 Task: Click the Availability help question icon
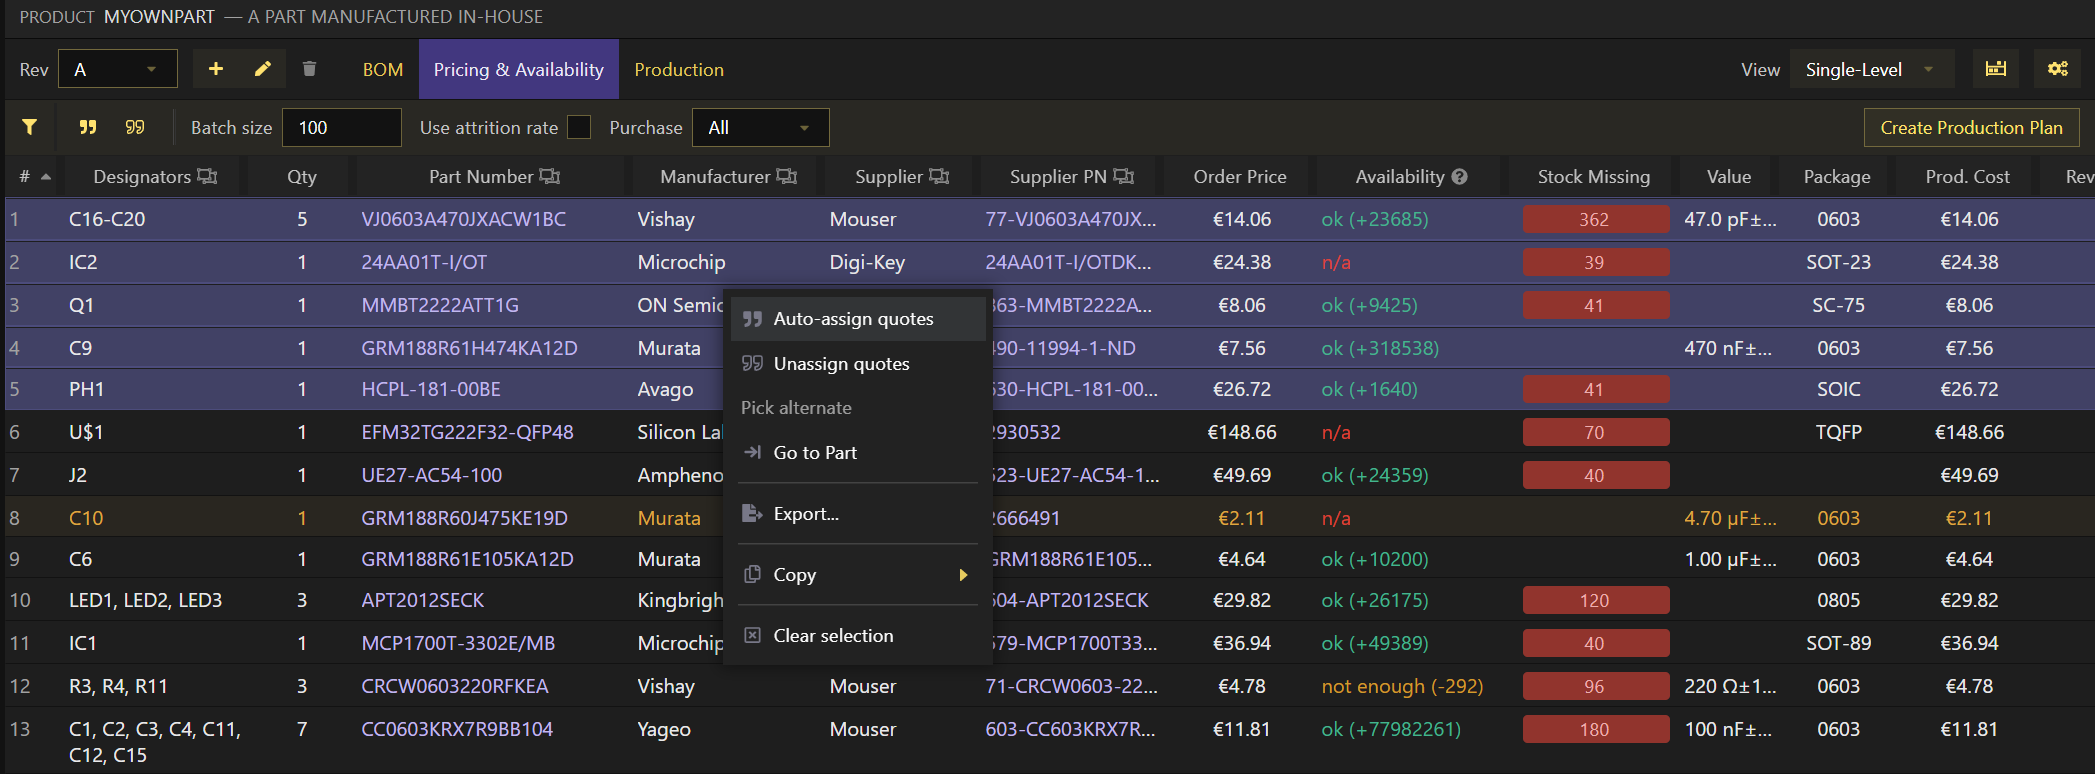click(1460, 176)
